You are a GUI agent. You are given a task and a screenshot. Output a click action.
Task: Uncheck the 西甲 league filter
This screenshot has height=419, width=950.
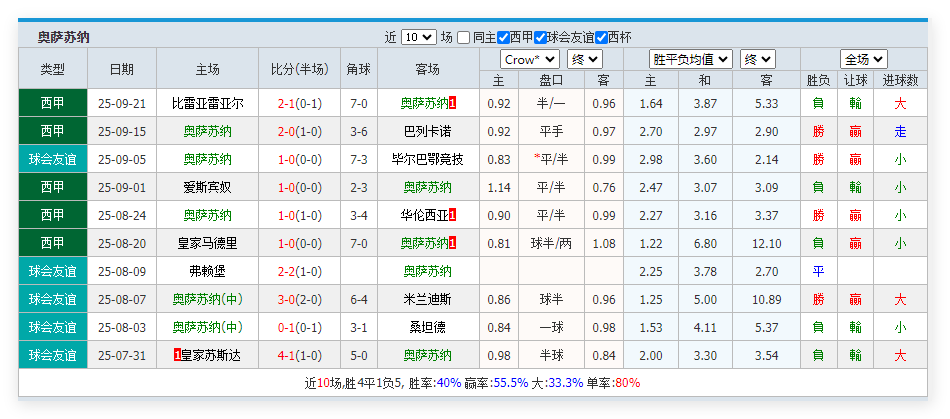click(503, 37)
